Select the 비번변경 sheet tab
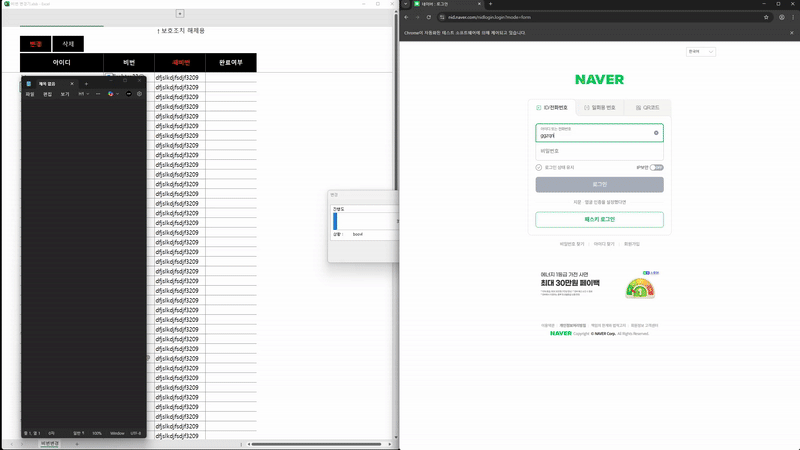 [x=49, y=444]
